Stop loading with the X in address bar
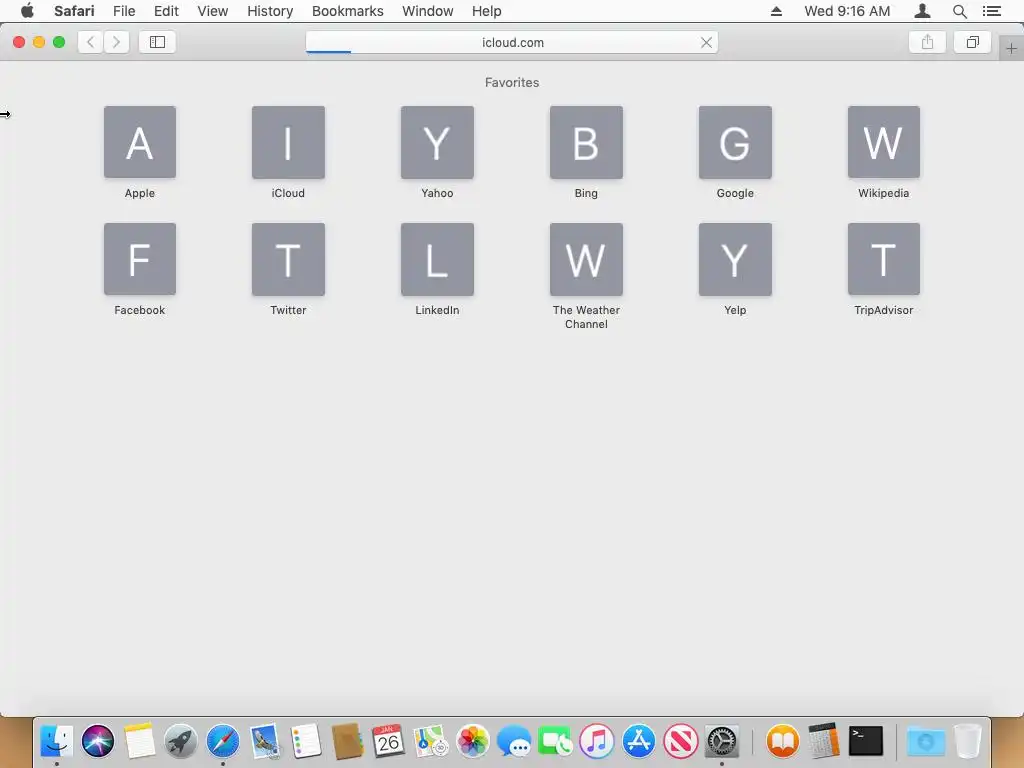The height and width of the screenshot is (768, 1024). (x=706, y=42)
